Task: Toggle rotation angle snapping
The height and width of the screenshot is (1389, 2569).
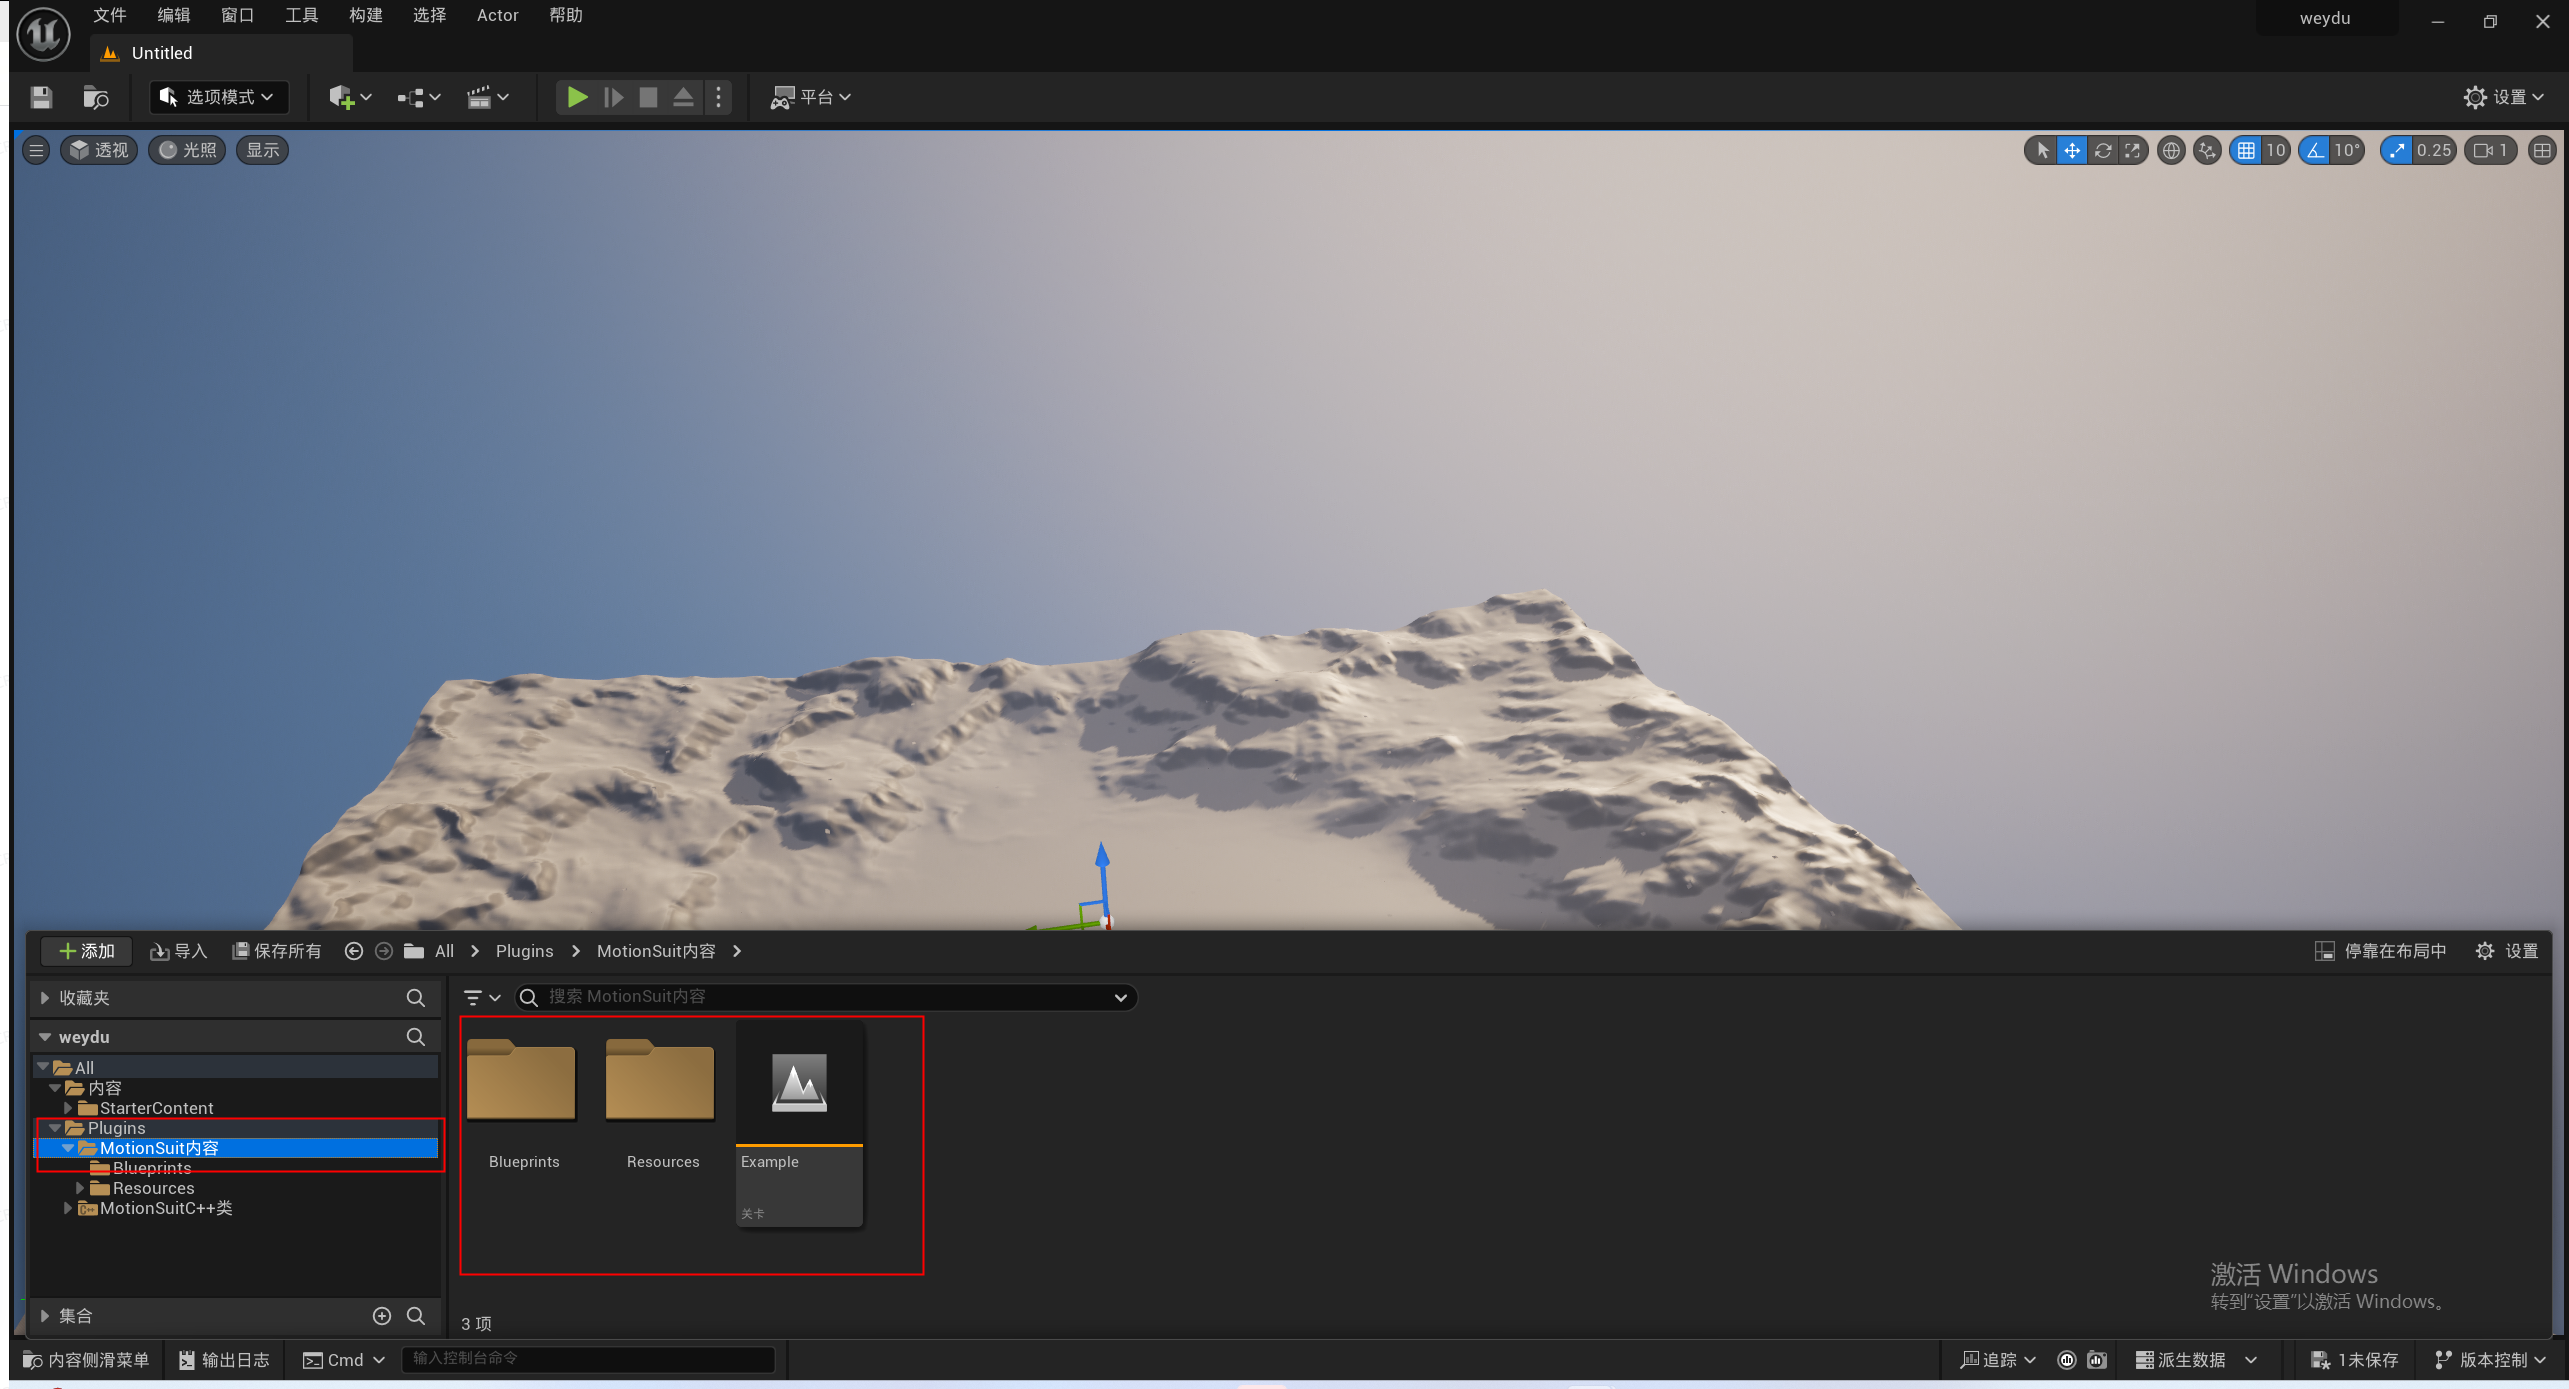Action: pos(2315,150)
